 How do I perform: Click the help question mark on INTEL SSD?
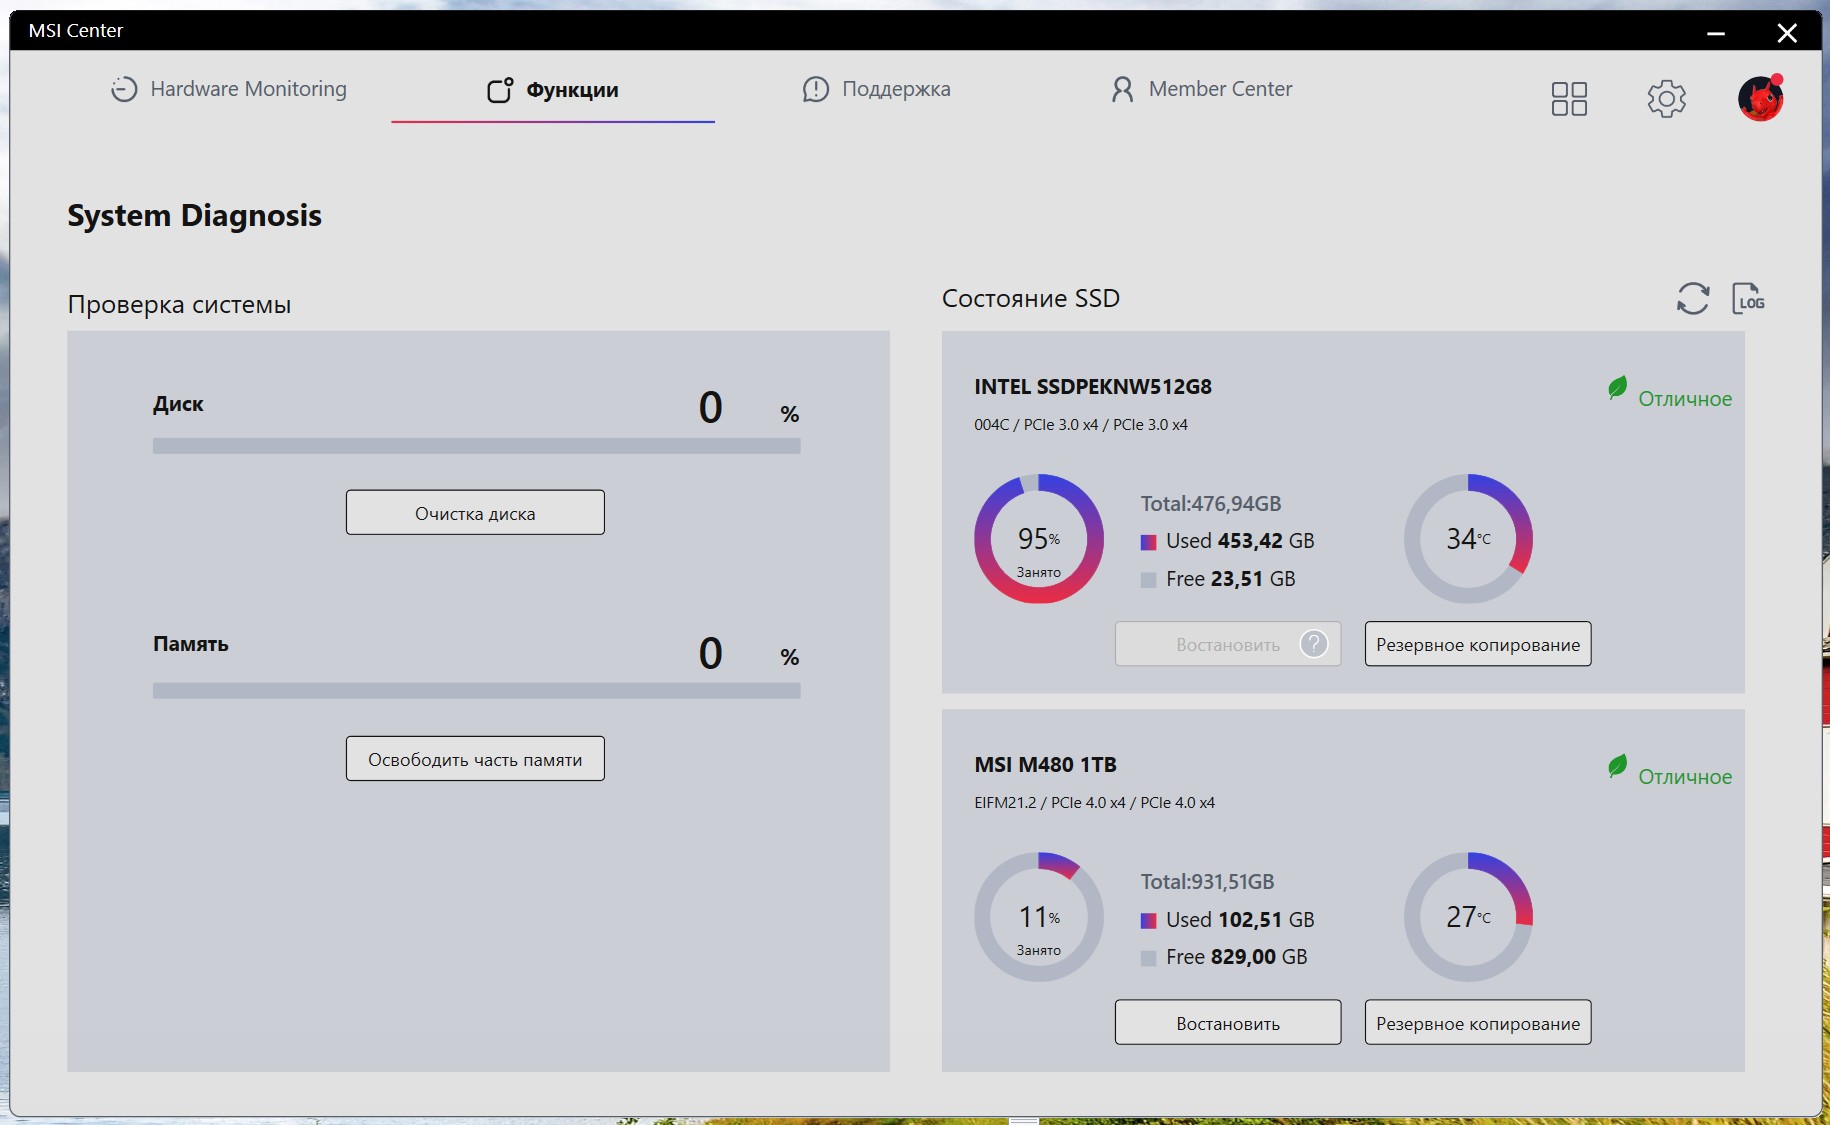click(1314, 644)
